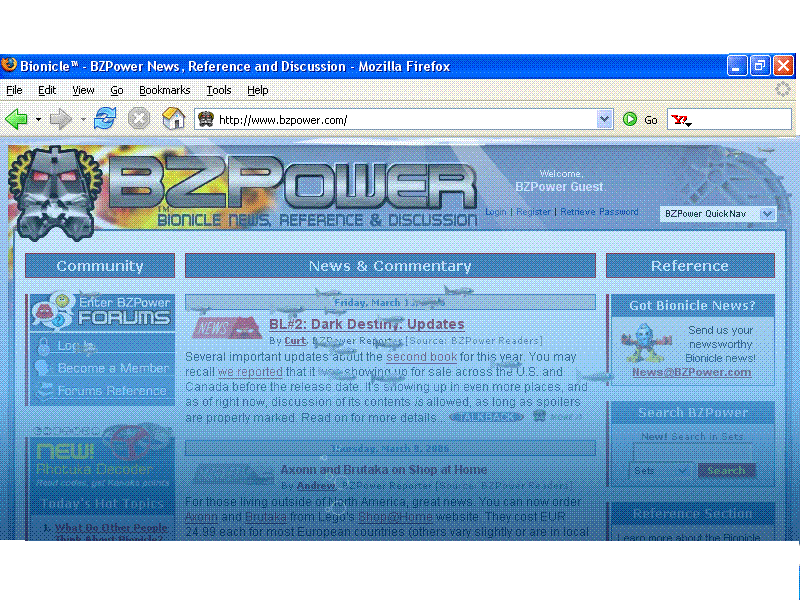Click the icon beside Become a Member

[x=42, y=368]
